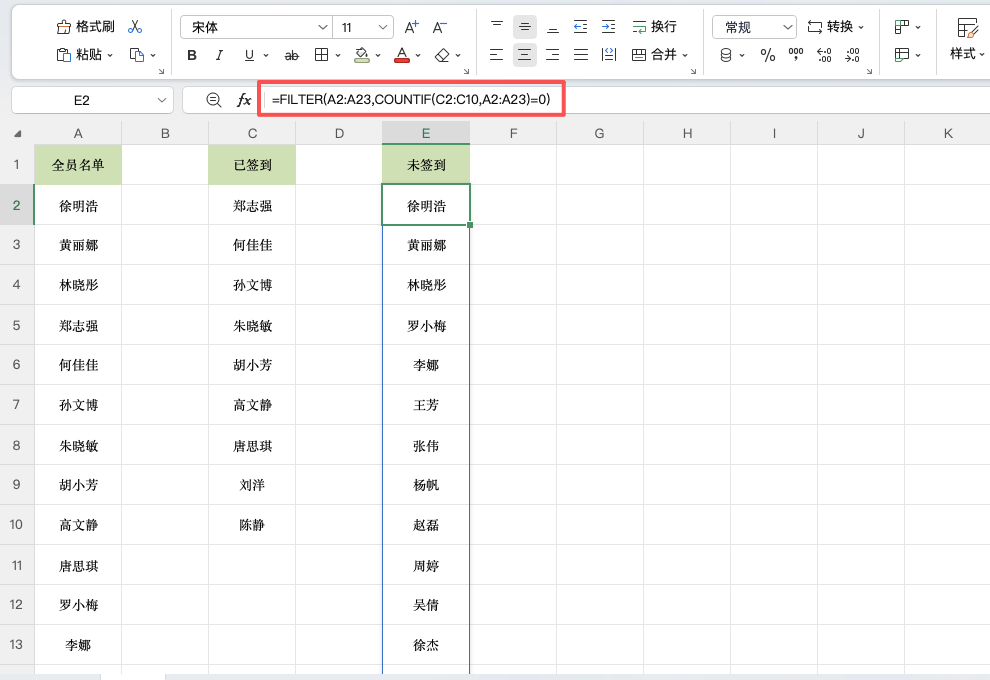990x680 pixels.
Task: Open the clear (eraser) dropdown arrow
Action: [458, 56]
